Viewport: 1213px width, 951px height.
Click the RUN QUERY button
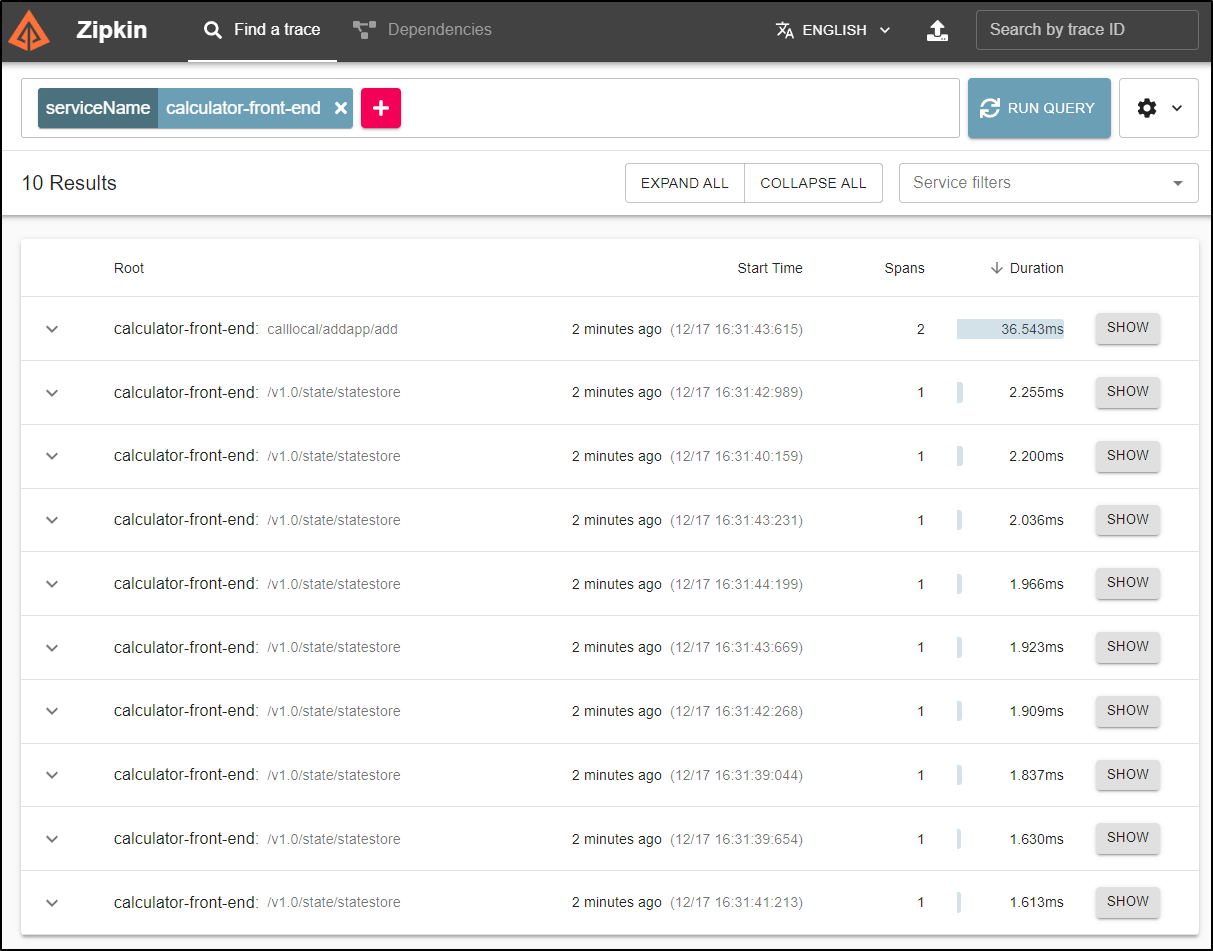pos(1039,108)
